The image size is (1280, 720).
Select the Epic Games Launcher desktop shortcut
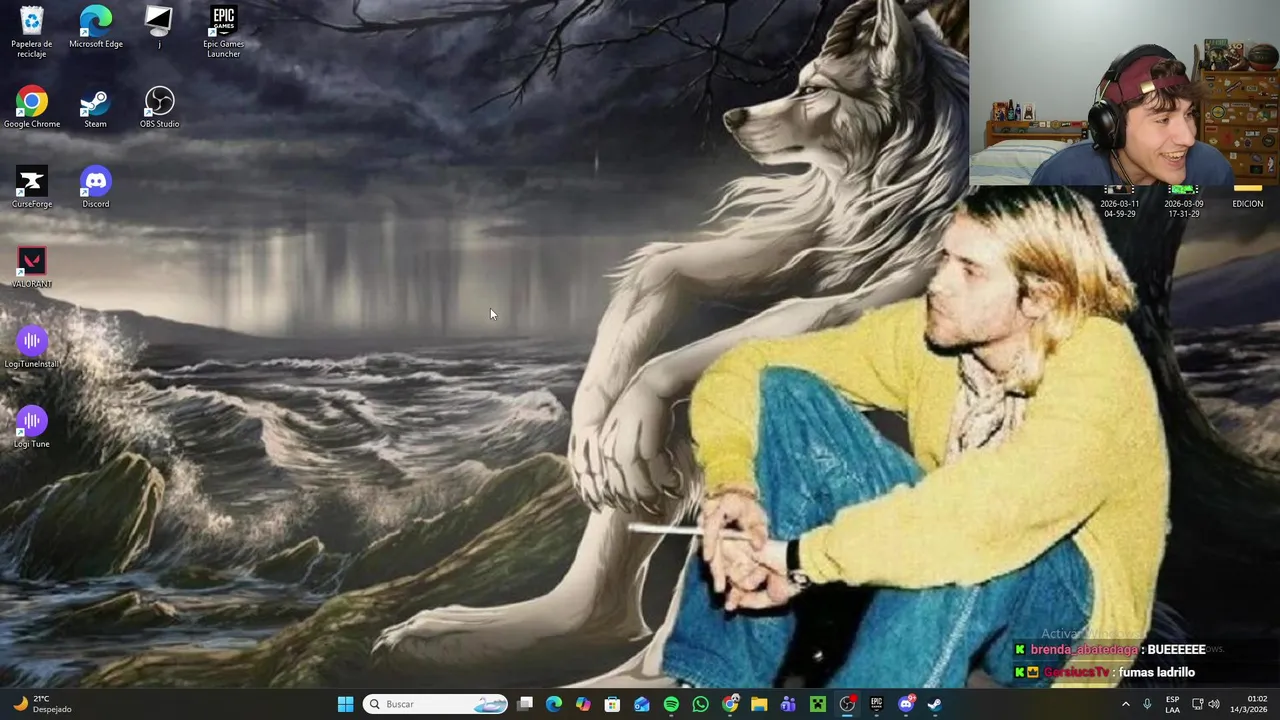pos(223,32)
